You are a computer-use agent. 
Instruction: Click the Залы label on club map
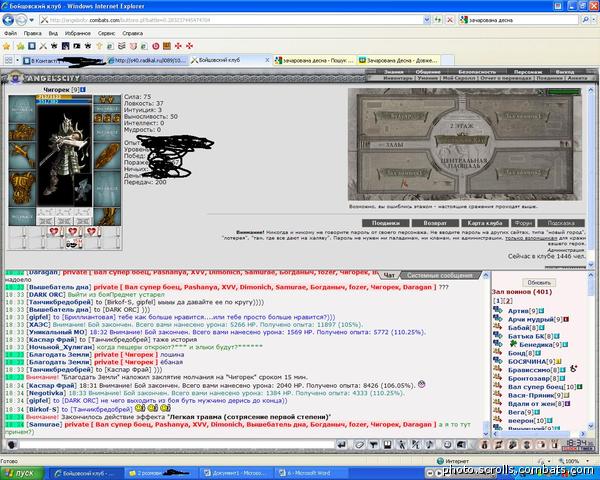(x=394, y=145)
